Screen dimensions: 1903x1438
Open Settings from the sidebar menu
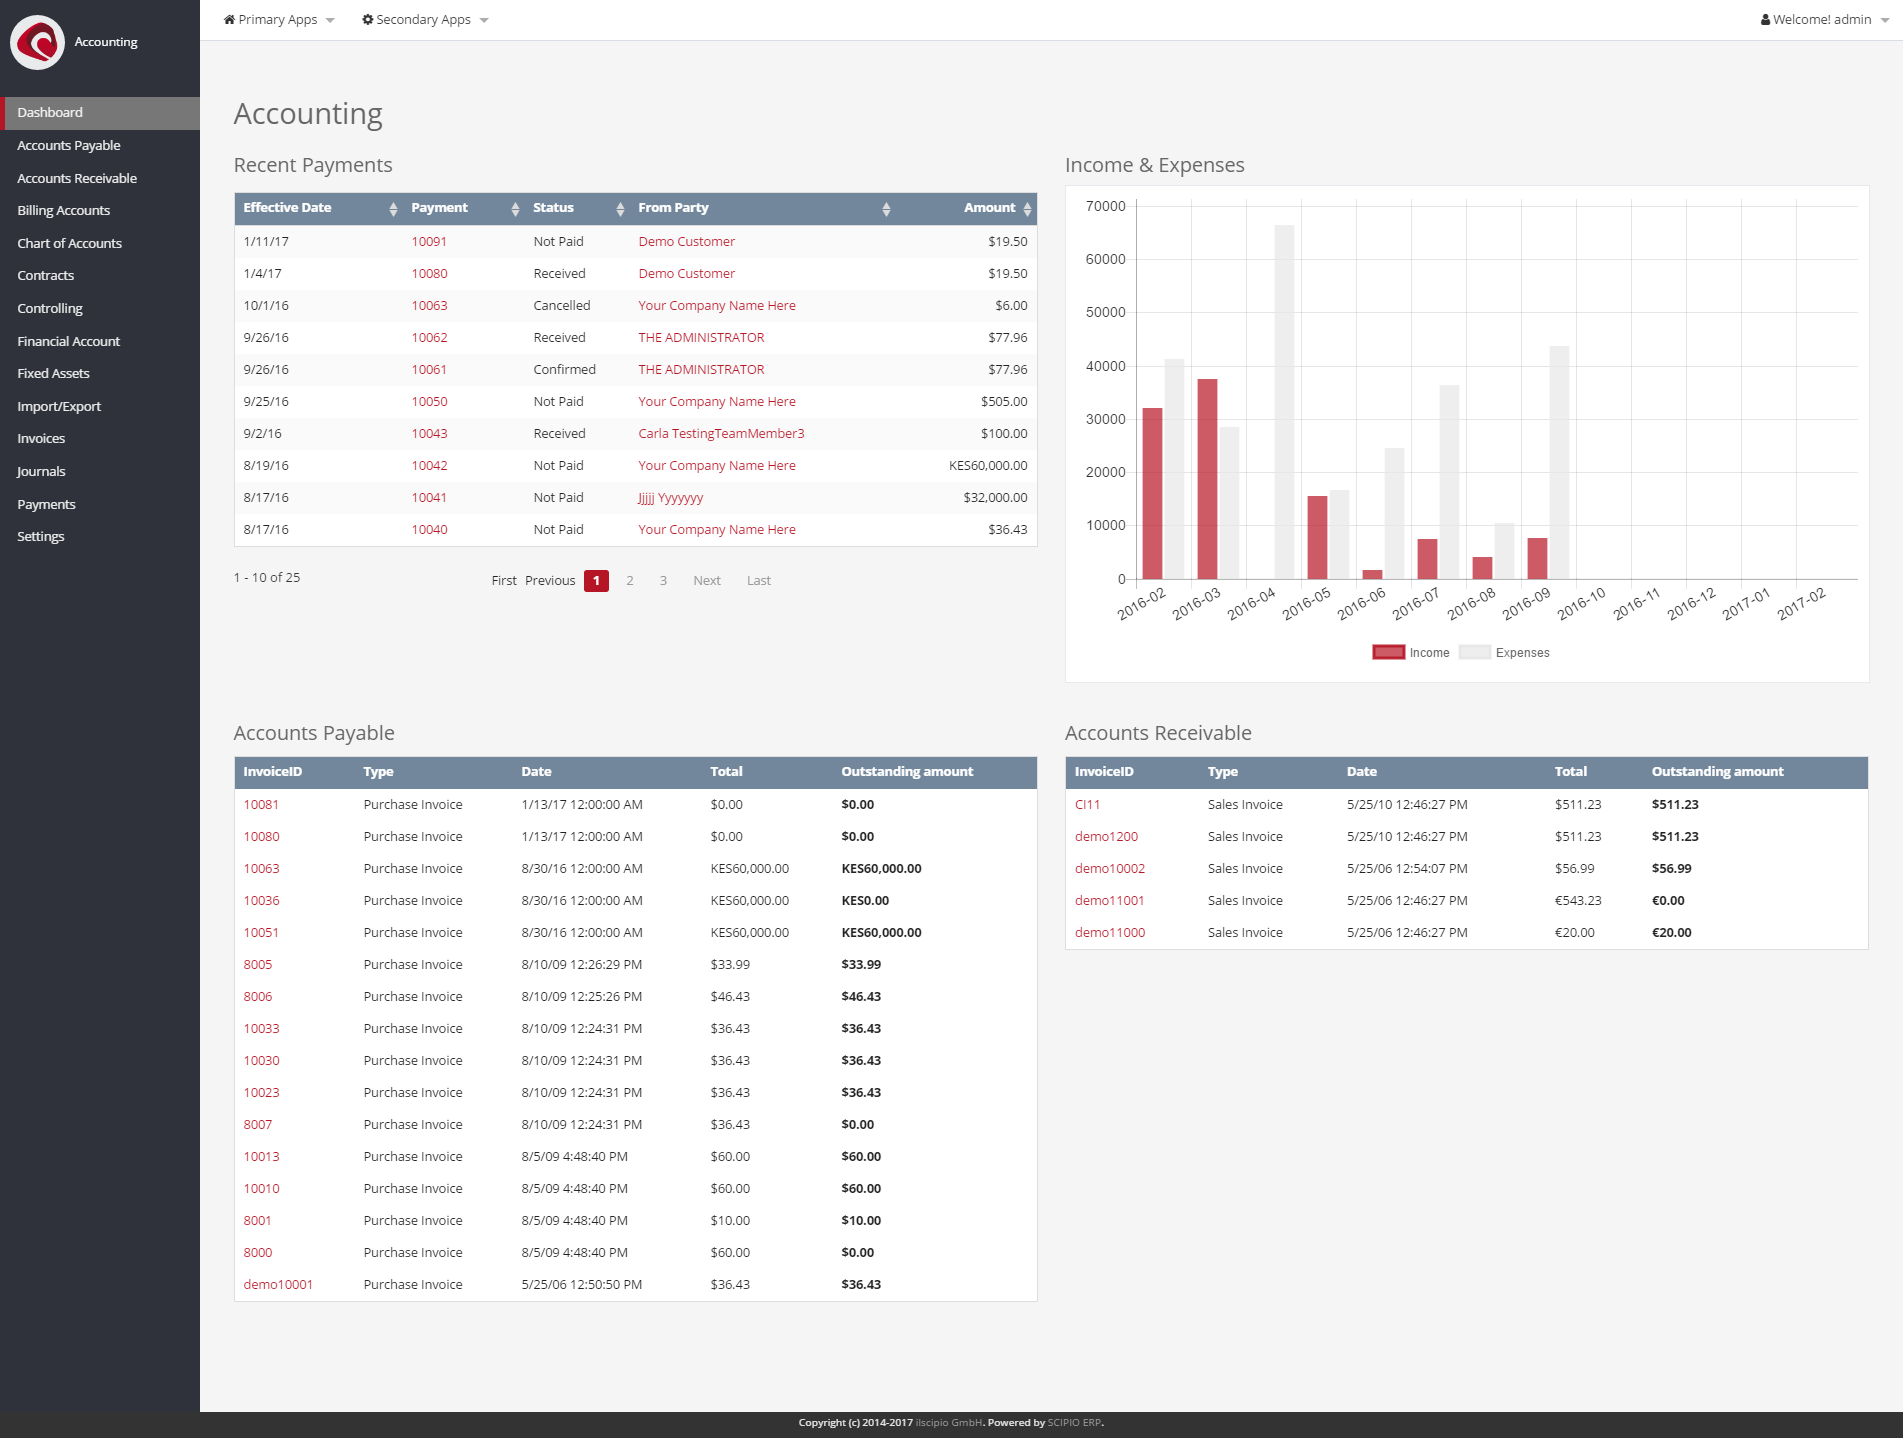point(41,536)
